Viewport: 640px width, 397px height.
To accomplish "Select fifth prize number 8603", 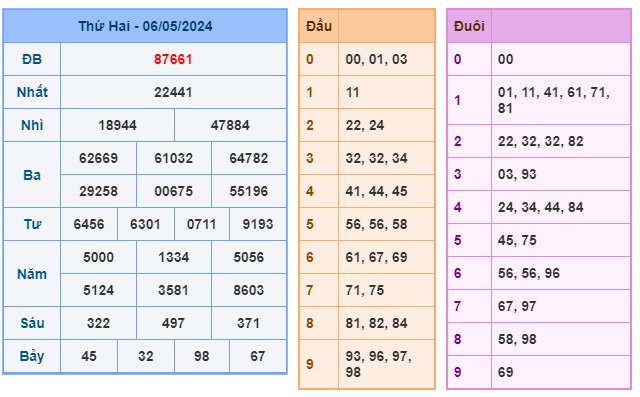I will point(249,291).
